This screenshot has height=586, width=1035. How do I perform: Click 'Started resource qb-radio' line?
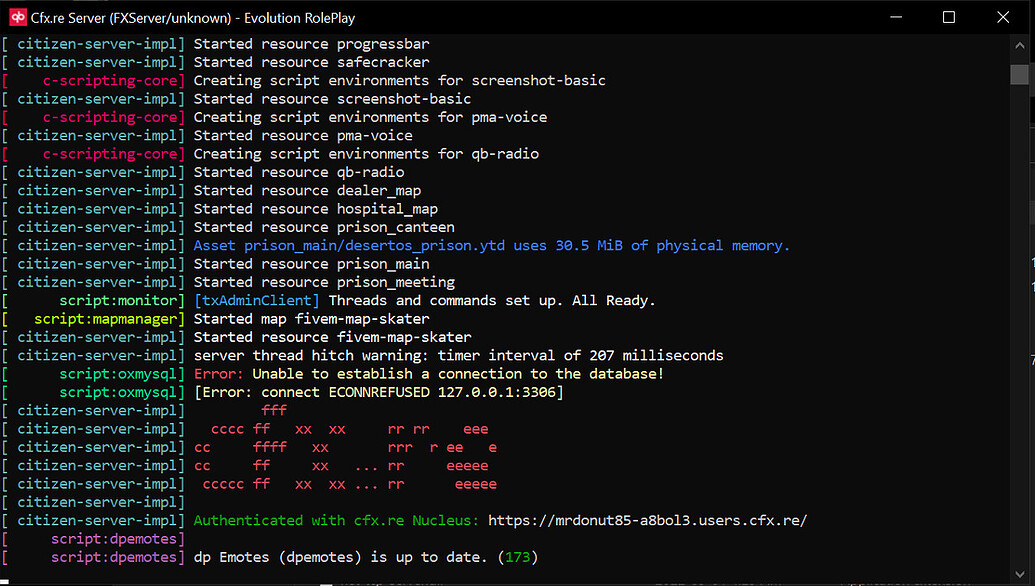click(299, 172)
